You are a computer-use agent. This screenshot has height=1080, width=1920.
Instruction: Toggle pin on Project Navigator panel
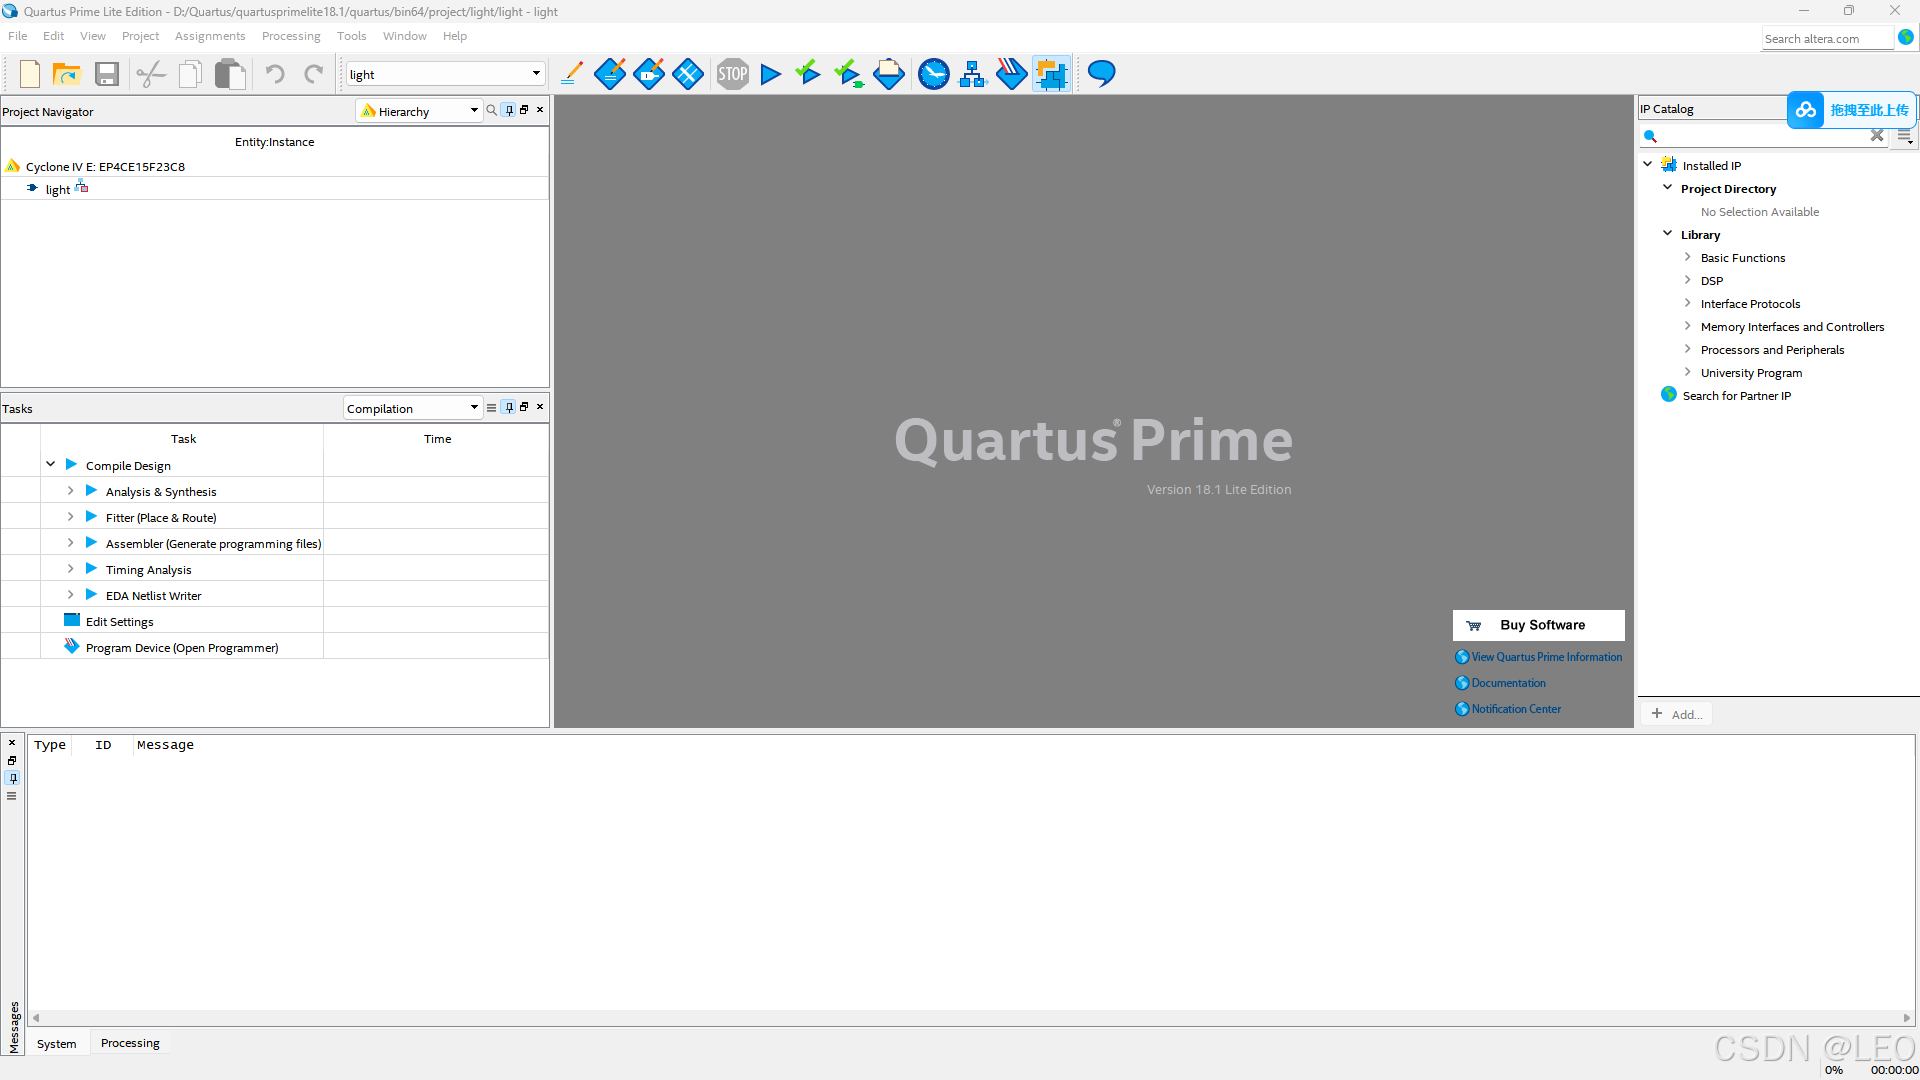tap(509, 110)
